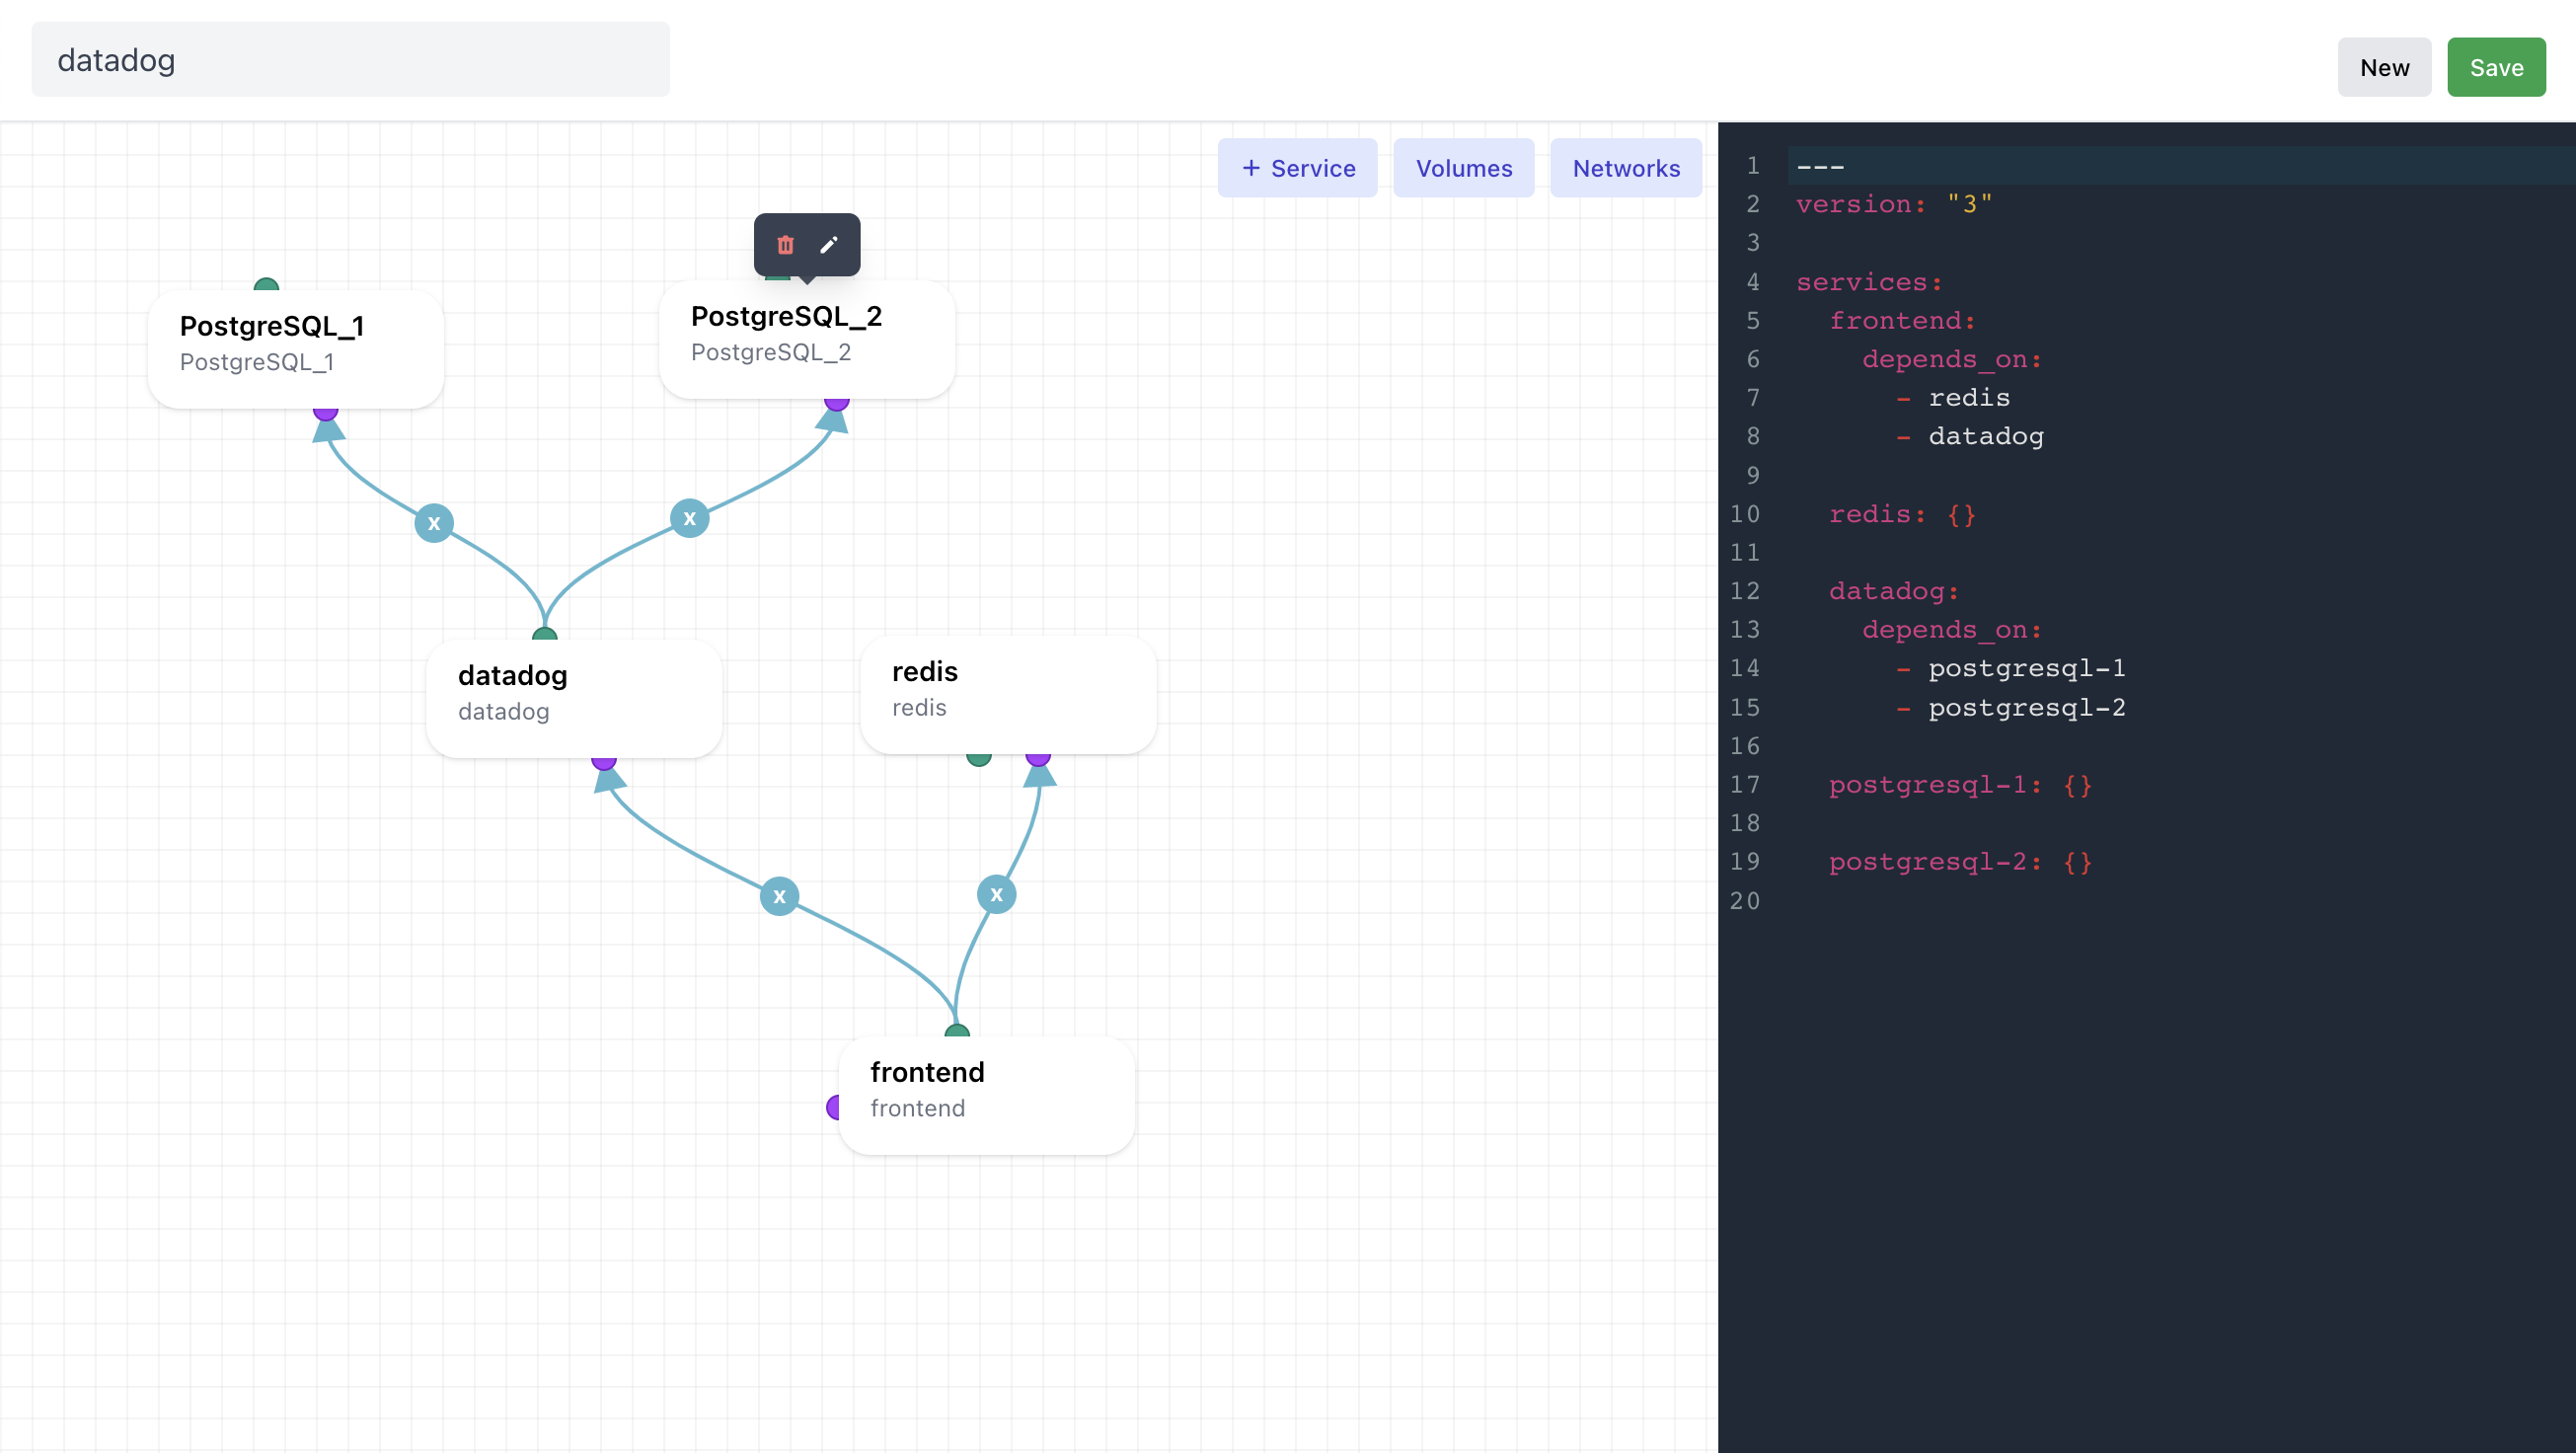Click the purple endpoint left of frontend
Screen dimensions: 2576x1453
click(833, 1107)
